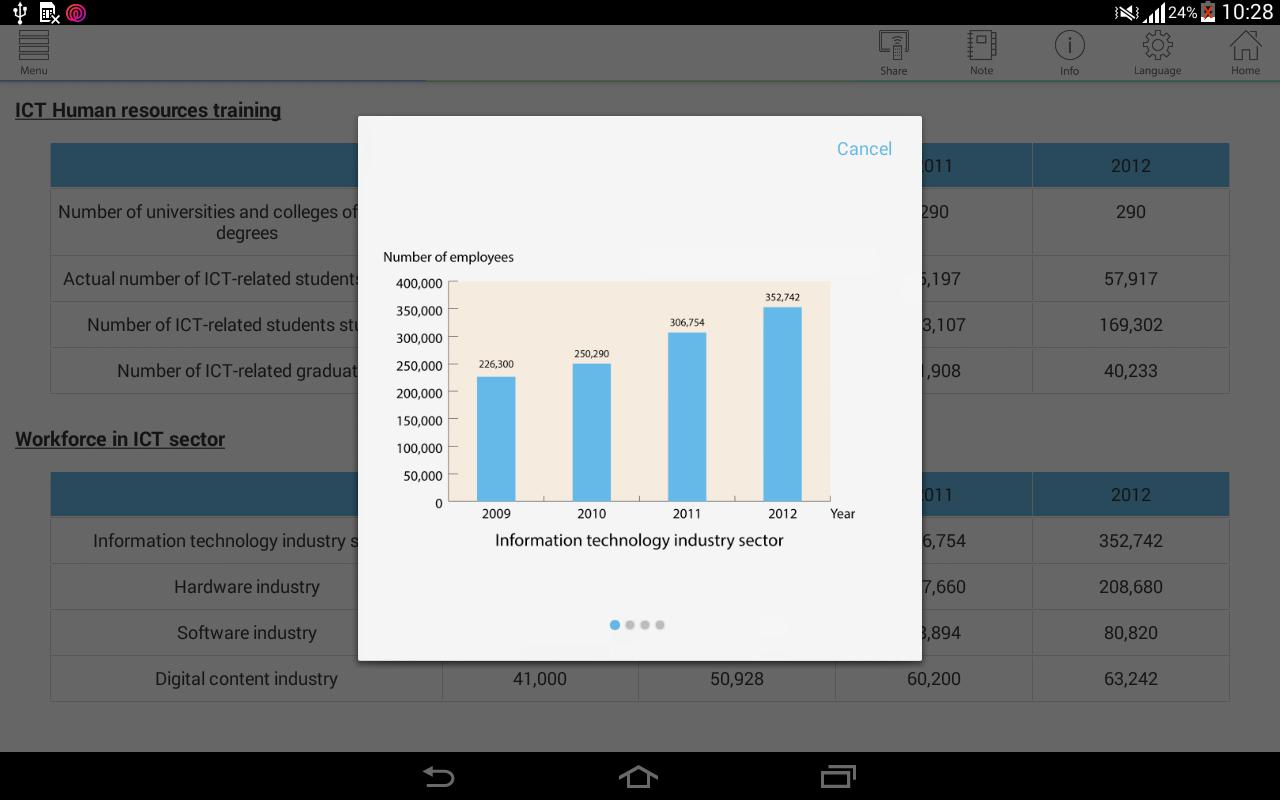
Task: Select first page indicator dot
Action: tap(615, 625)
